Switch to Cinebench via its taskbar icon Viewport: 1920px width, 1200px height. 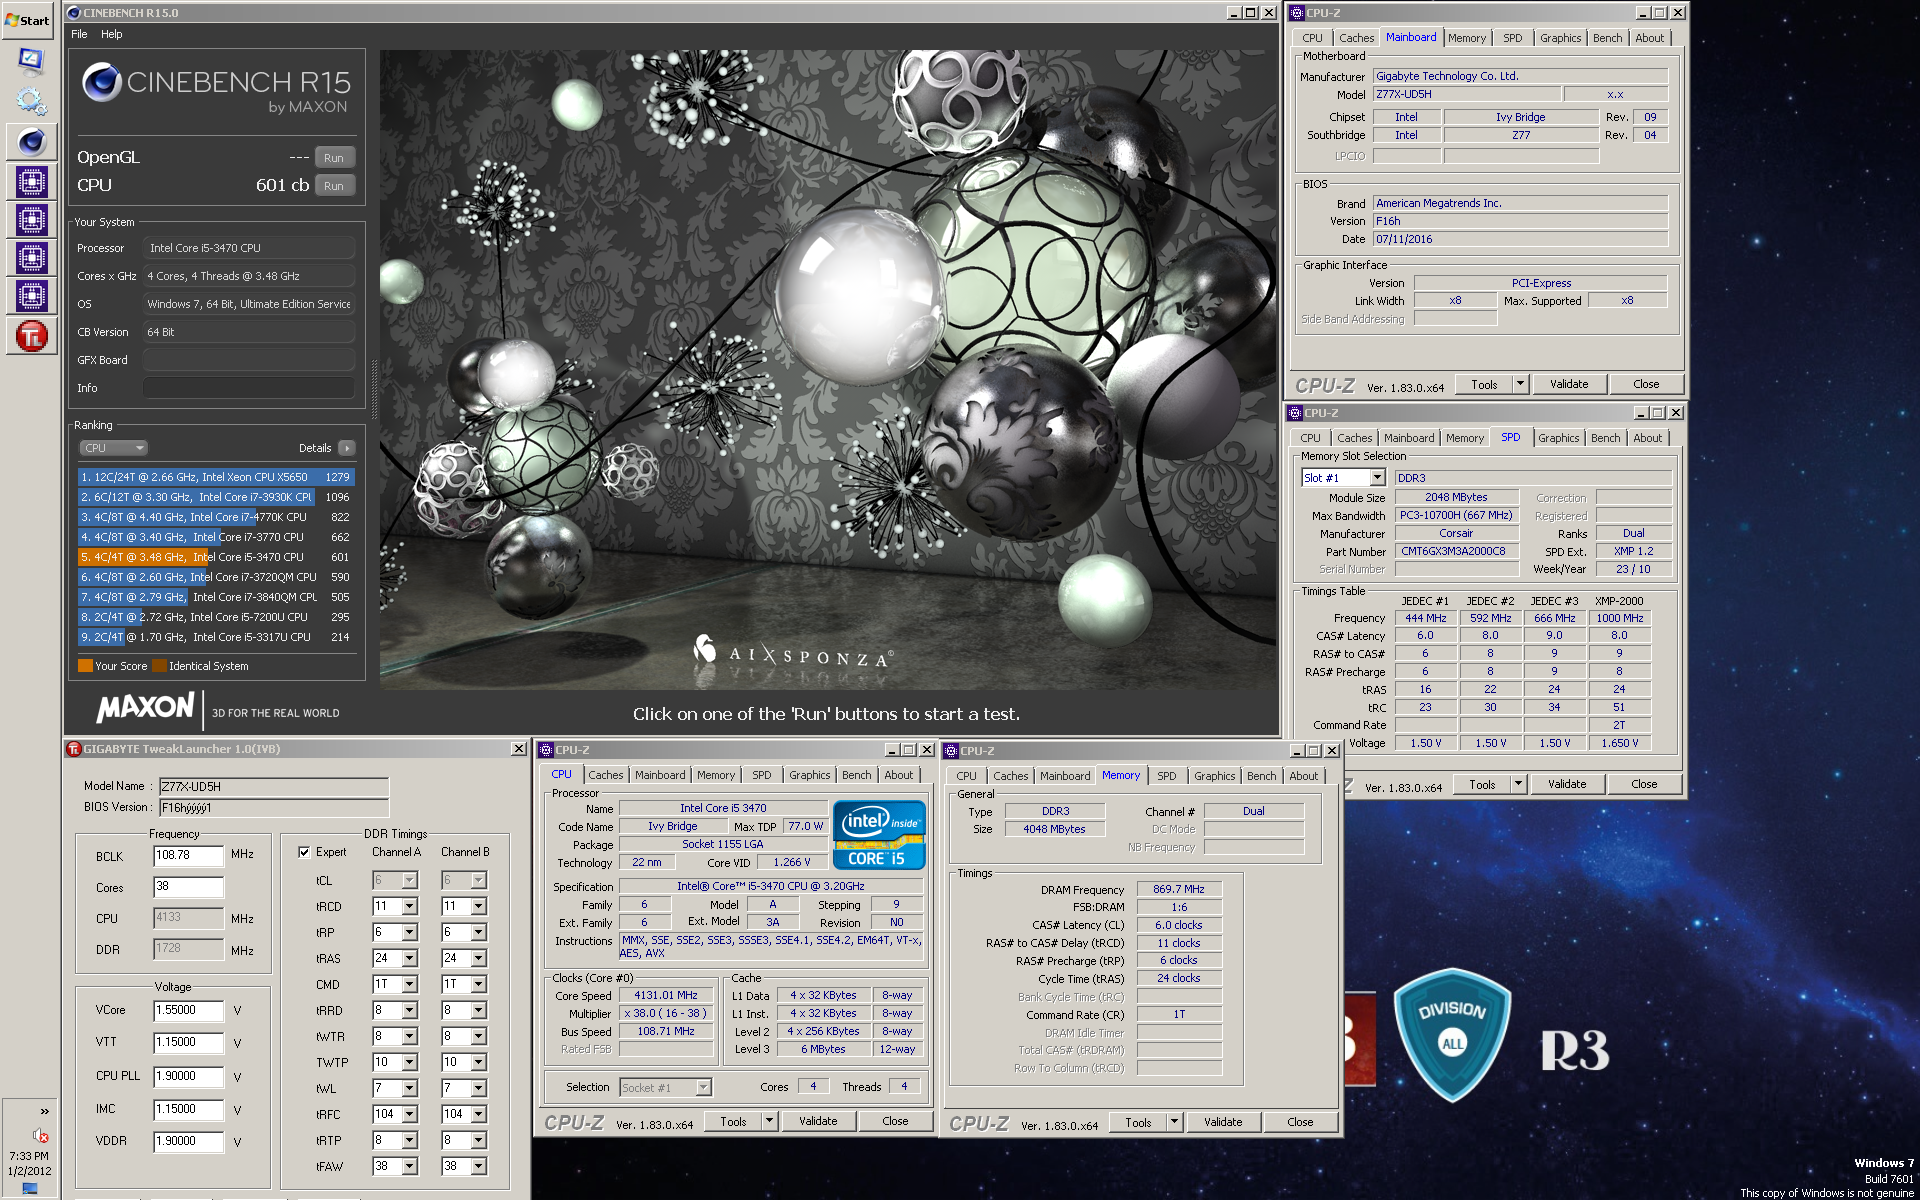(x=31, y=142)
